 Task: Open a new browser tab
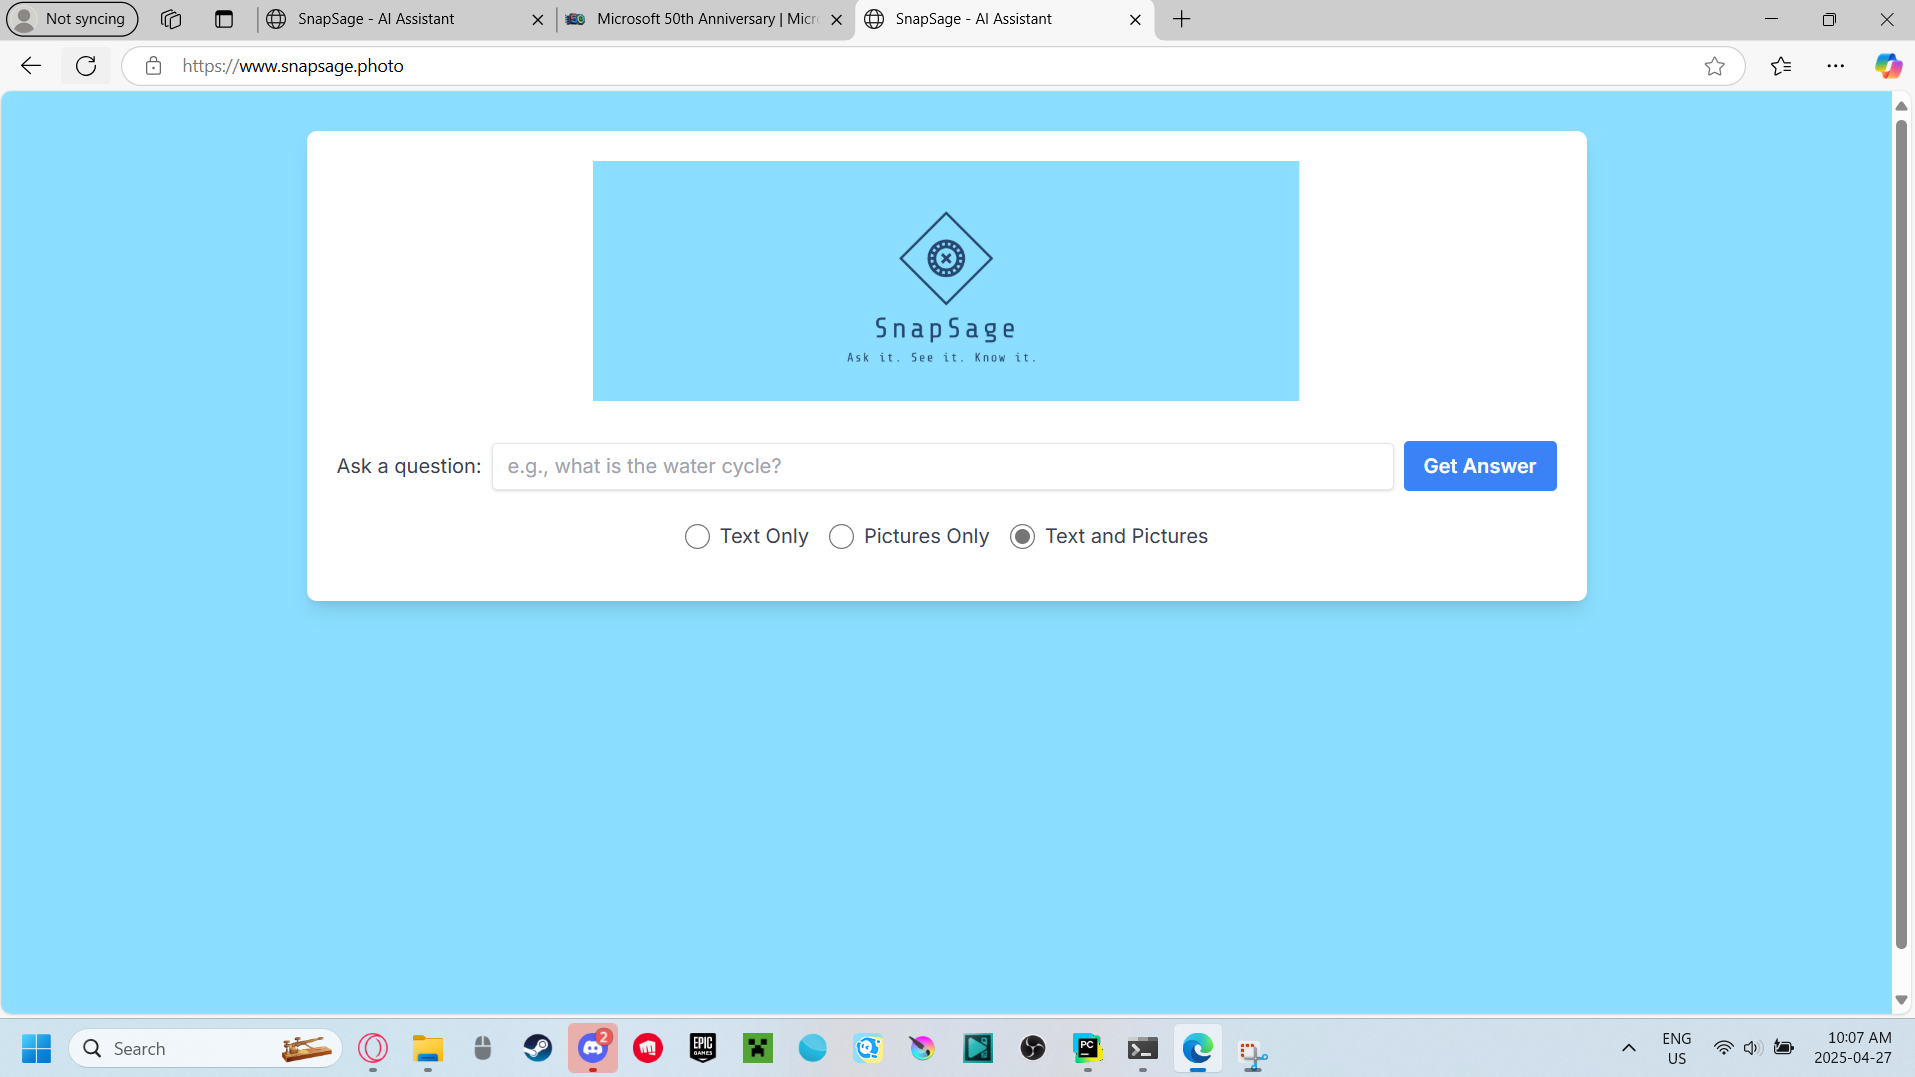click(1182, 19)
